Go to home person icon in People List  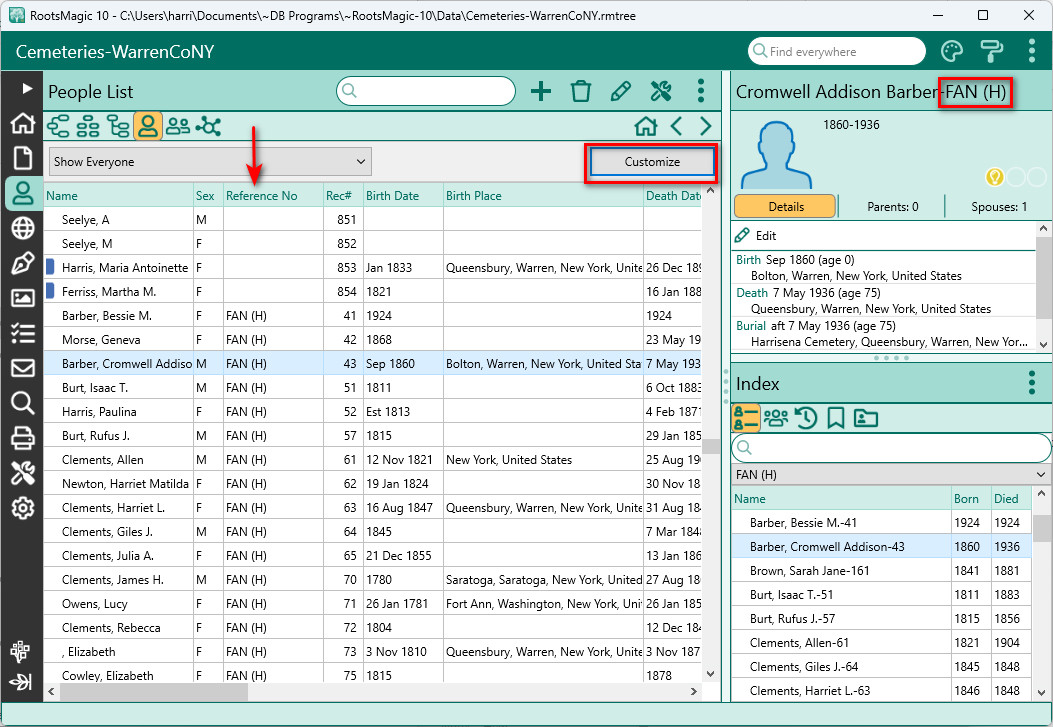[645, 126]
